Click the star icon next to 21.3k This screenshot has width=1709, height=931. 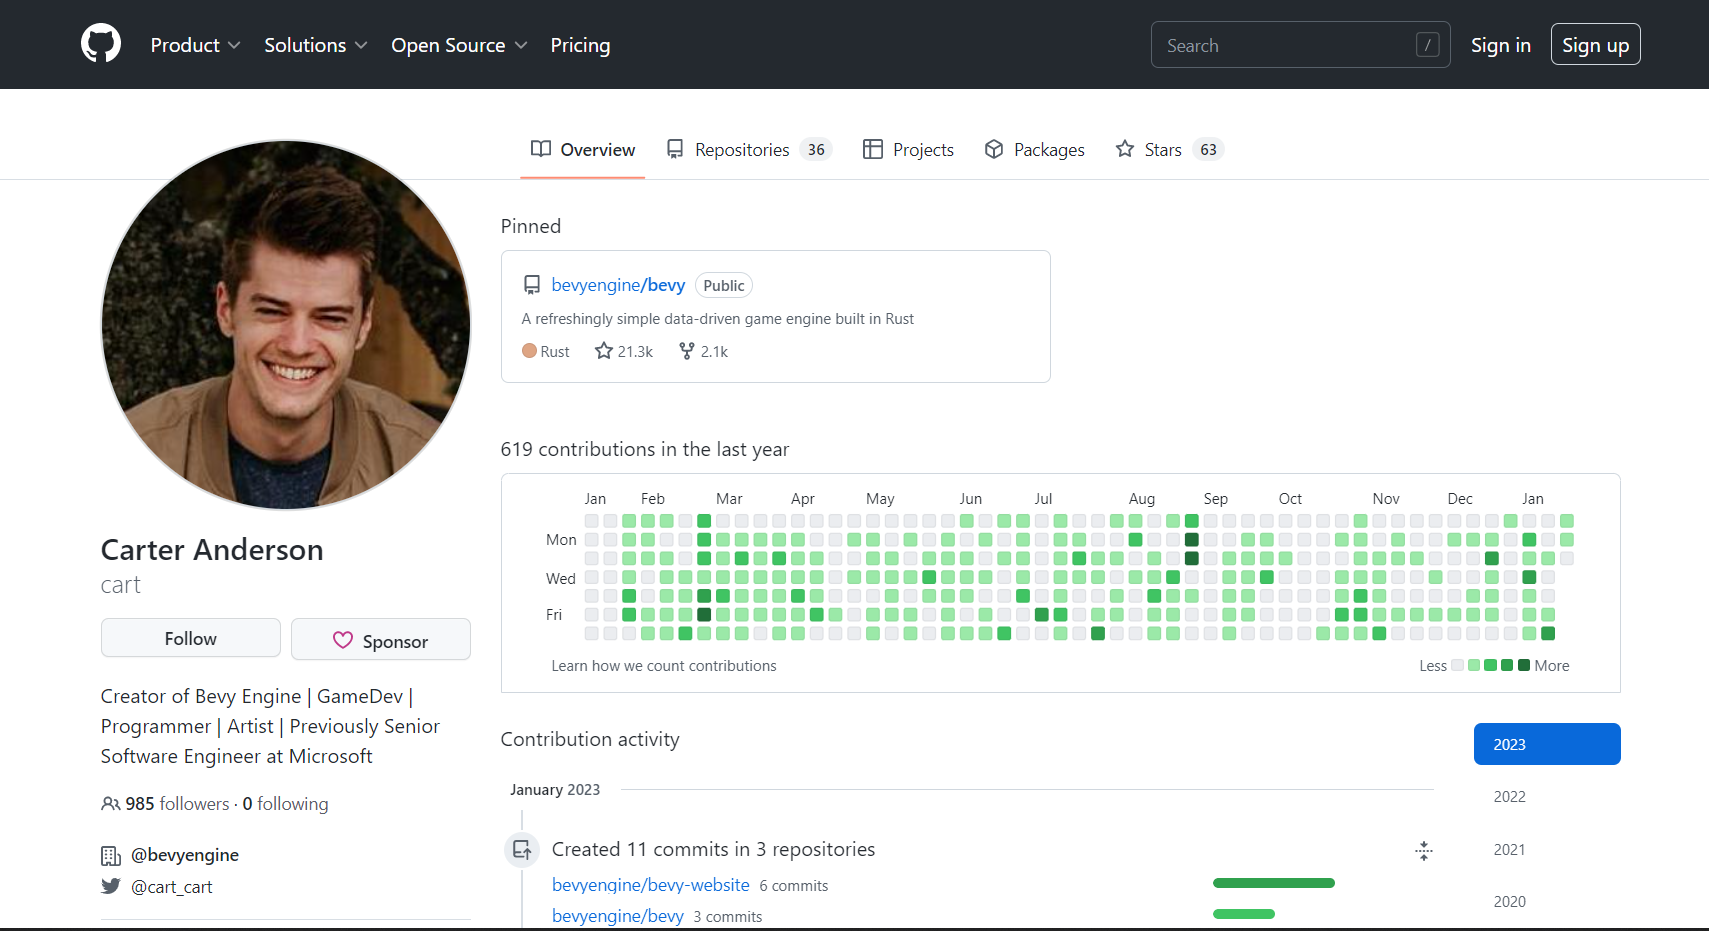point(603,351)
